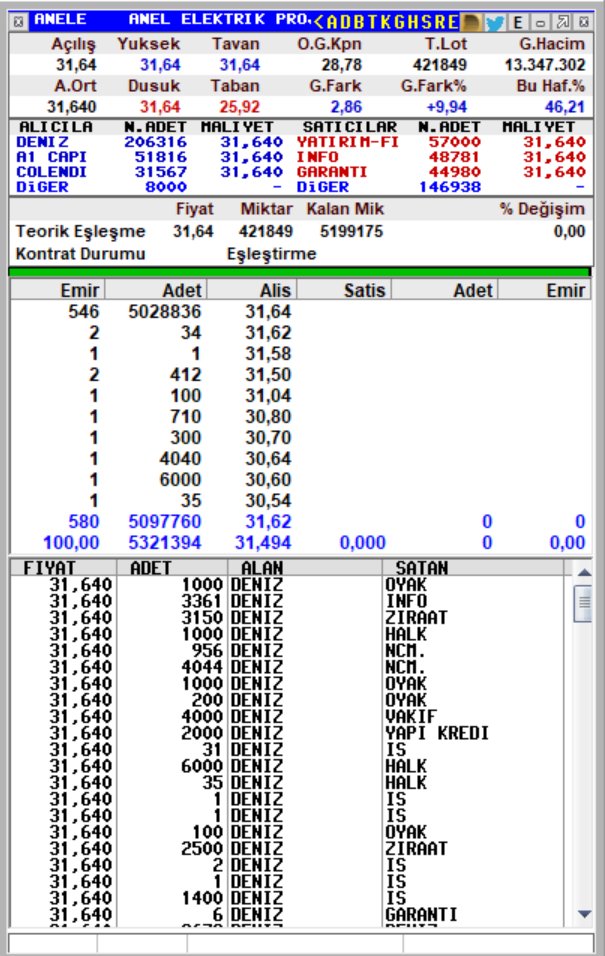Click the G.Hacim value '13.347.302'
The height and width of the screenshot is (956, 605).
pyautogui.click(x=545, y=65)
